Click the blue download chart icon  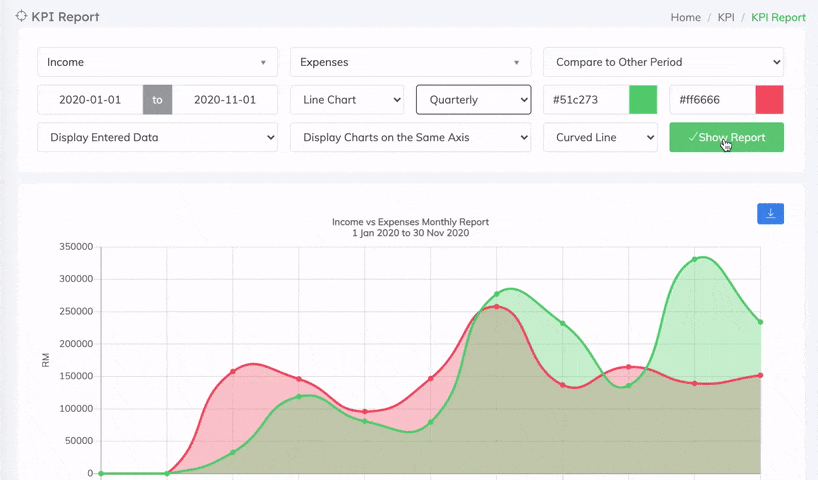(x=770, y=213)
